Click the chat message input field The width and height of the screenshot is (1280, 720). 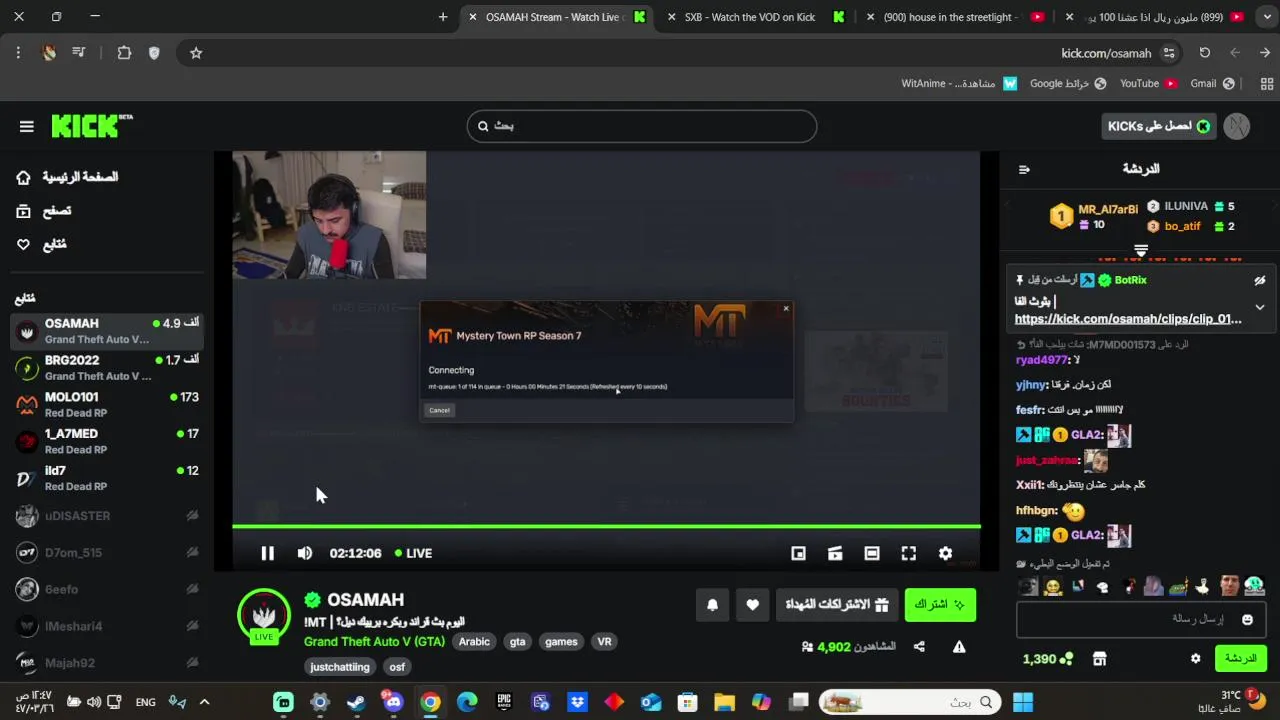tap(1140, 620)
